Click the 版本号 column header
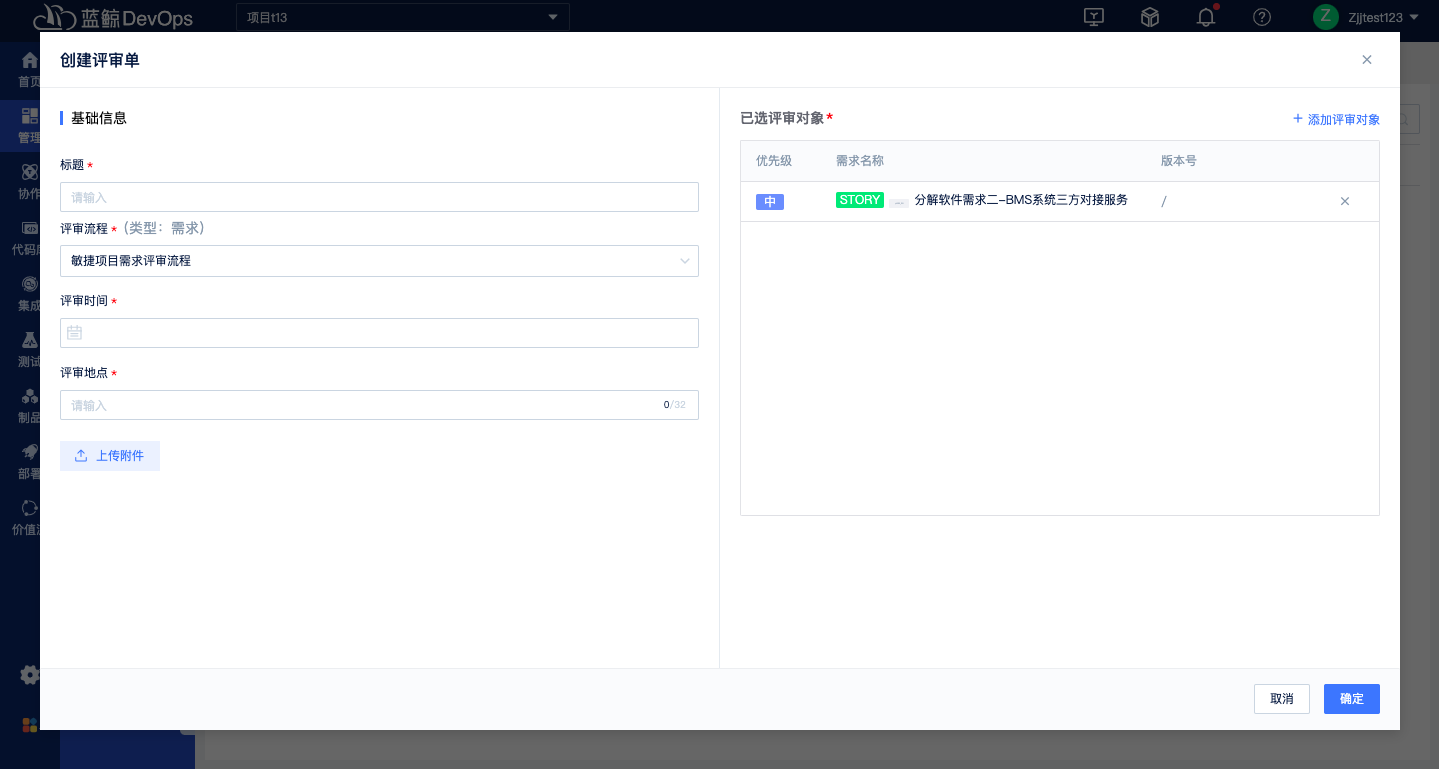1439x769 pixels. pos(1179,161)
